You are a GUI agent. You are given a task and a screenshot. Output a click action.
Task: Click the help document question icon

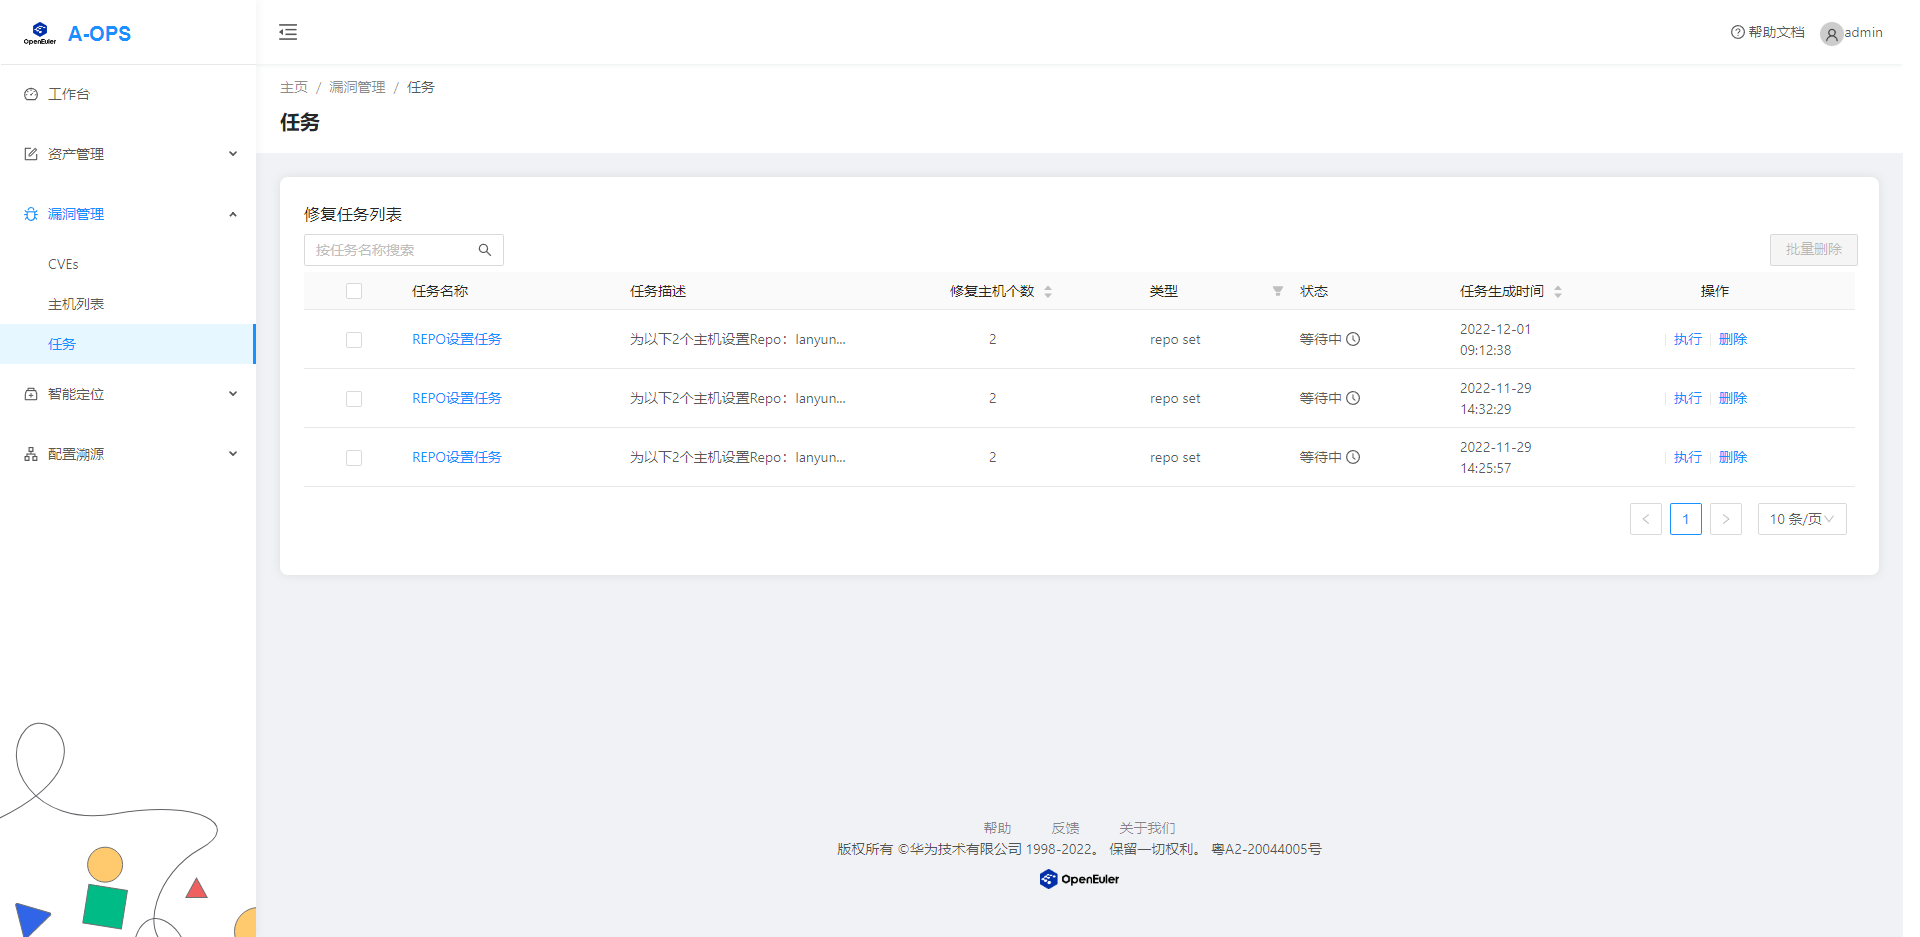[x=1737, y=32]
